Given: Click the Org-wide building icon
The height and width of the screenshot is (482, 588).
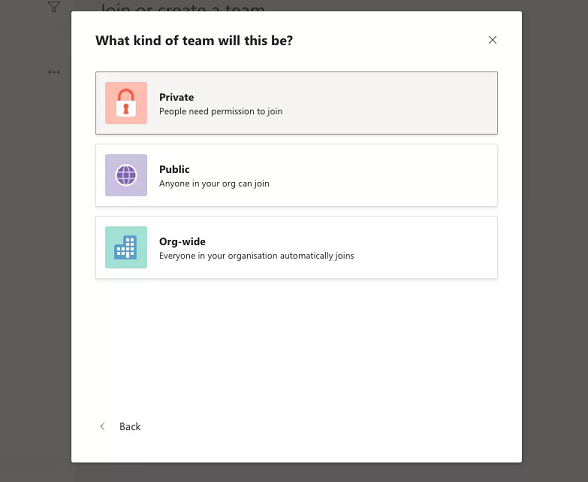Looking at the screenshot, I should [126, 247].
